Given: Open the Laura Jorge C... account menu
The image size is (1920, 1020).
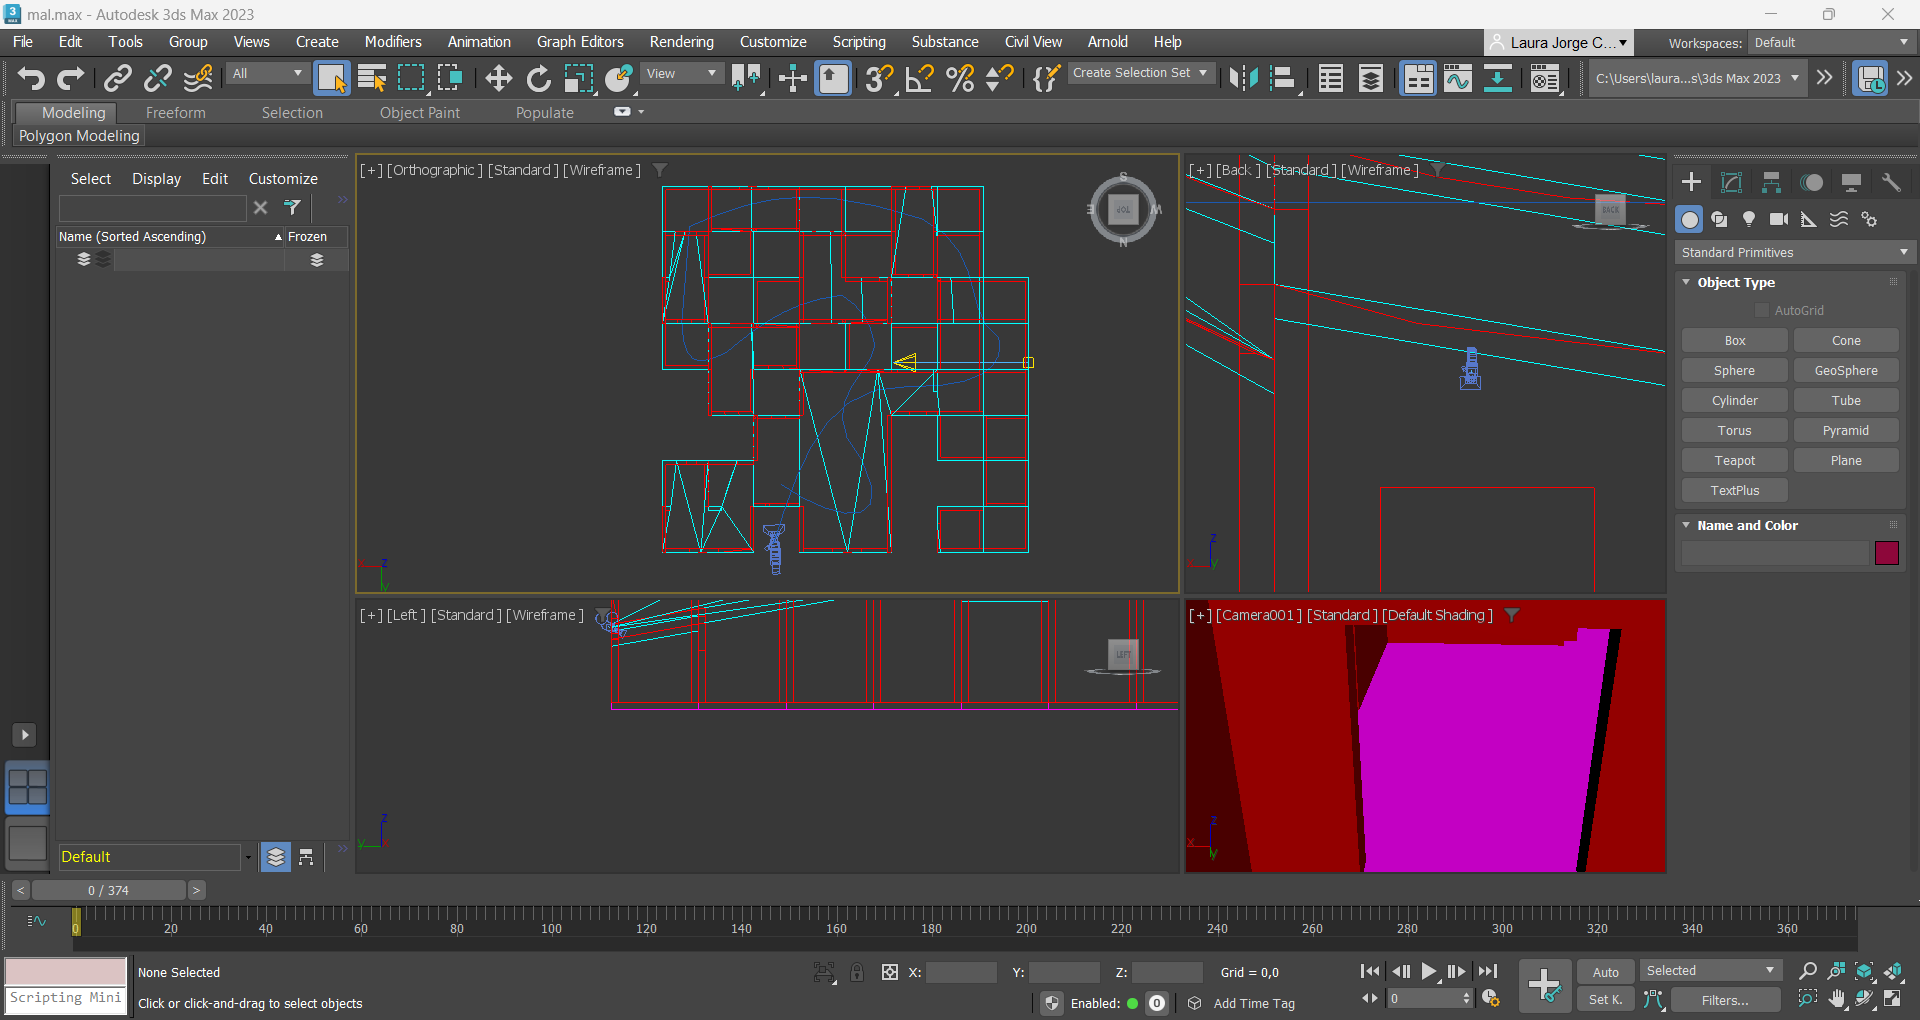Looking at the screenshot, I should click(x=1559, y=42).
